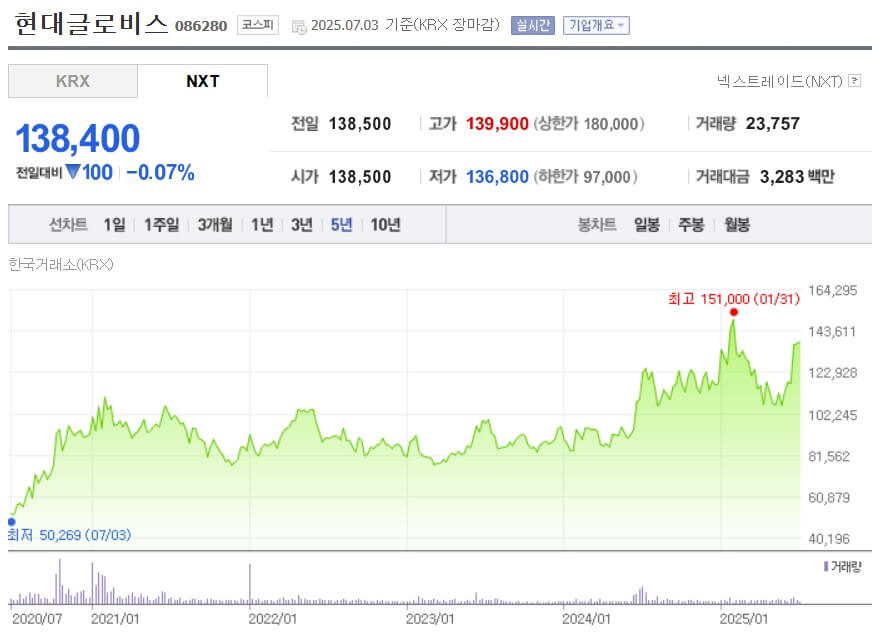Click the 2025/01 axis date label
Image resolution: width=872 pixels, height=635 pixels.
click(744, 619)
